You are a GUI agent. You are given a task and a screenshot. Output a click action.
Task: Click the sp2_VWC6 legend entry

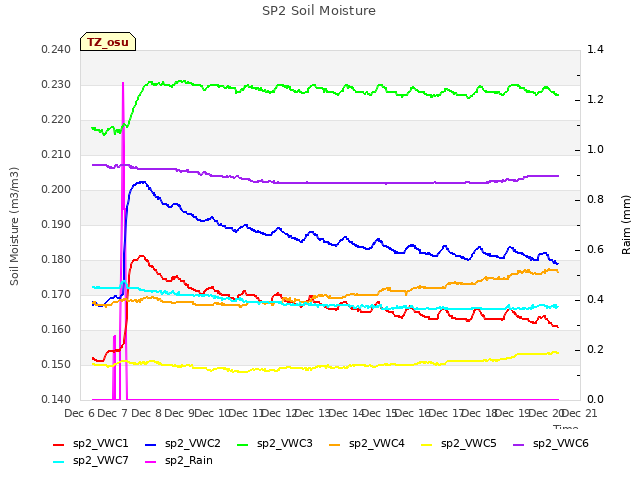[551, 444]
